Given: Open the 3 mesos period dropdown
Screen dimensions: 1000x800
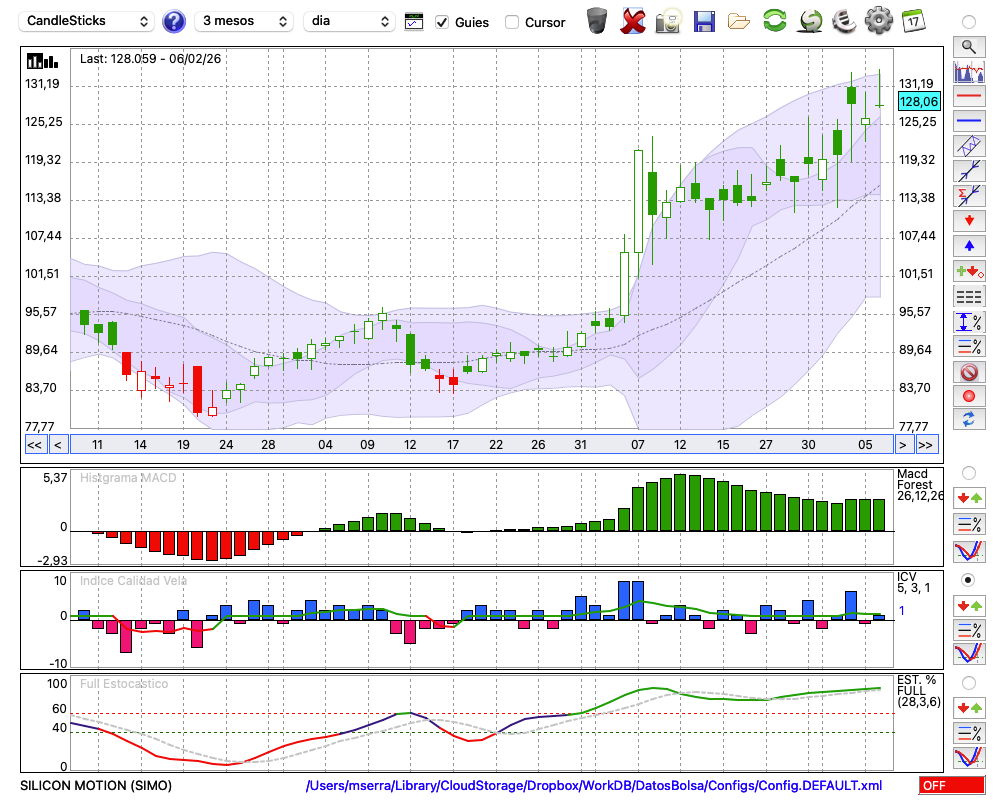Looking at the screenshot, I should tap(245, 21).
